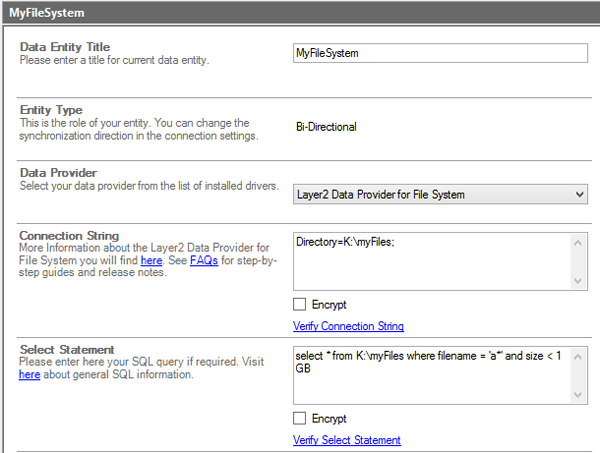Click scroll-down arrow in Select Statement box

click(579, 396)
